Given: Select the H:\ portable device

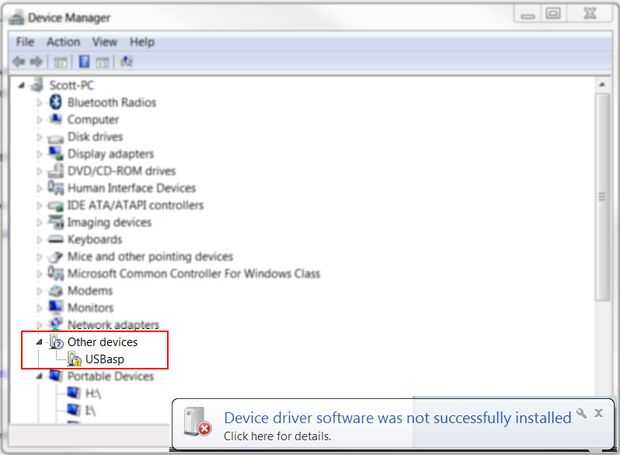Looking at the screenshot, I should 93,393.
